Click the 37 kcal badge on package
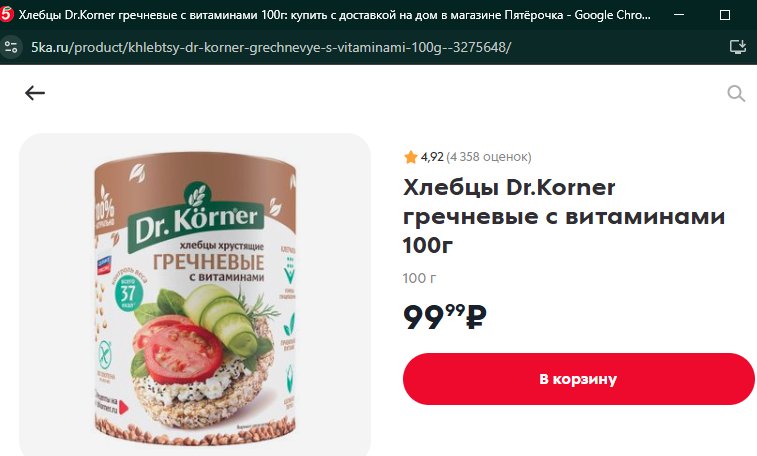This screenshot has height=456, width=757. [x=127, y=293]
